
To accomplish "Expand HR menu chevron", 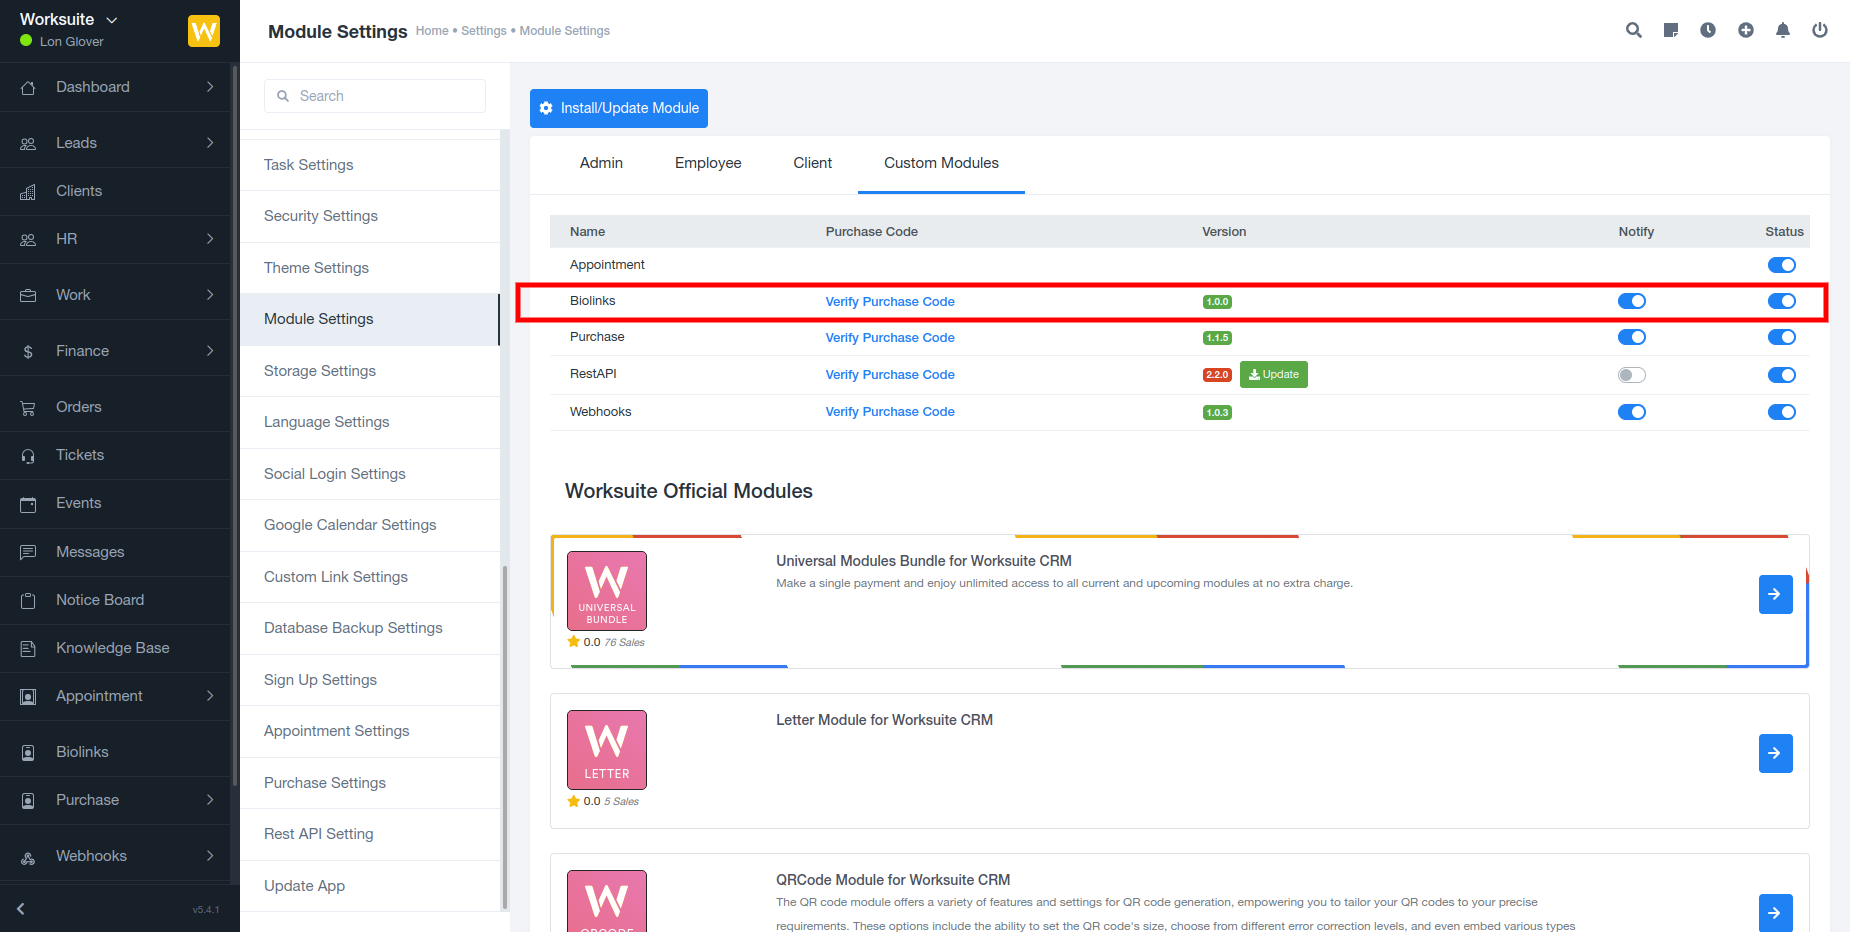I will click(210, 239).
